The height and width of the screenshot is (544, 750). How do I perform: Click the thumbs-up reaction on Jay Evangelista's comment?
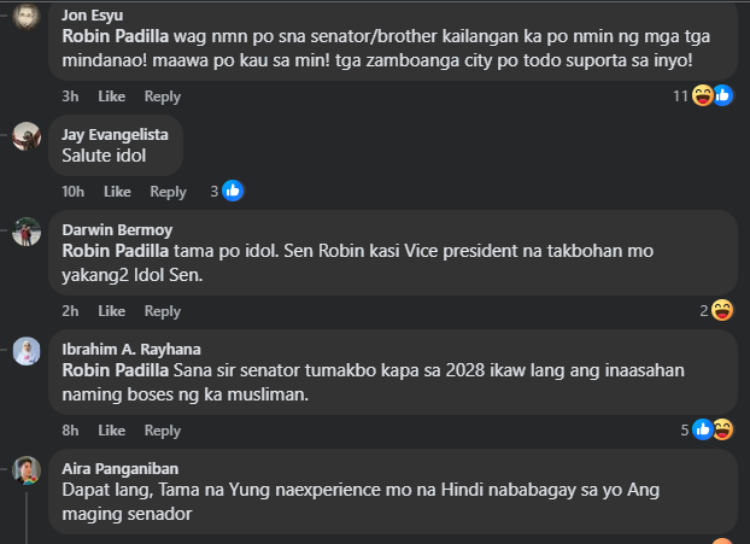[233, 191]
